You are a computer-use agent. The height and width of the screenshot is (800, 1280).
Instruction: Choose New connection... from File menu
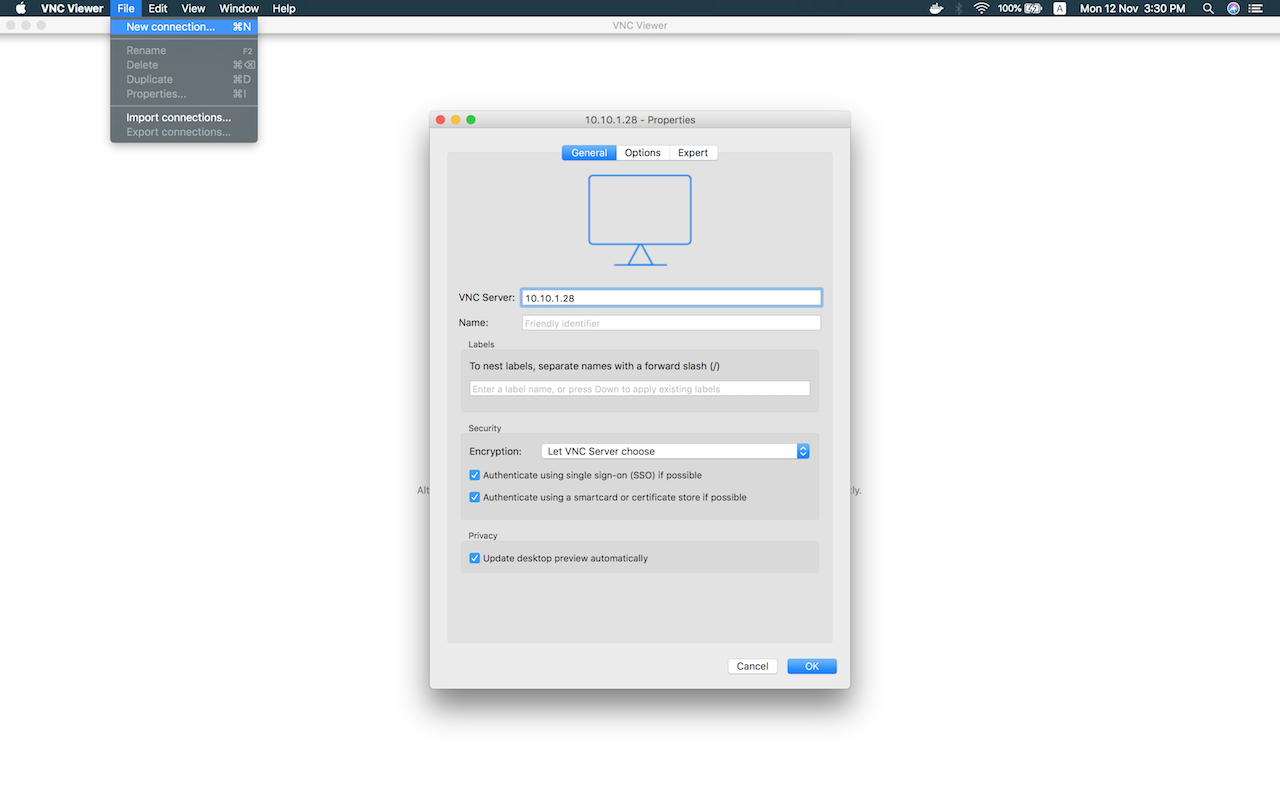coord(184,27)
